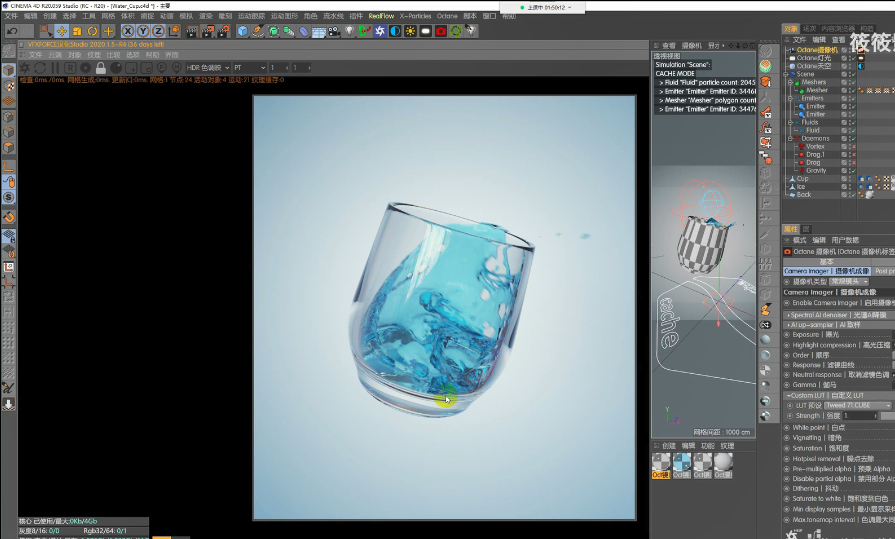
Task: Click the red Octane camera icon in toolbar
Action: point(441,31)
